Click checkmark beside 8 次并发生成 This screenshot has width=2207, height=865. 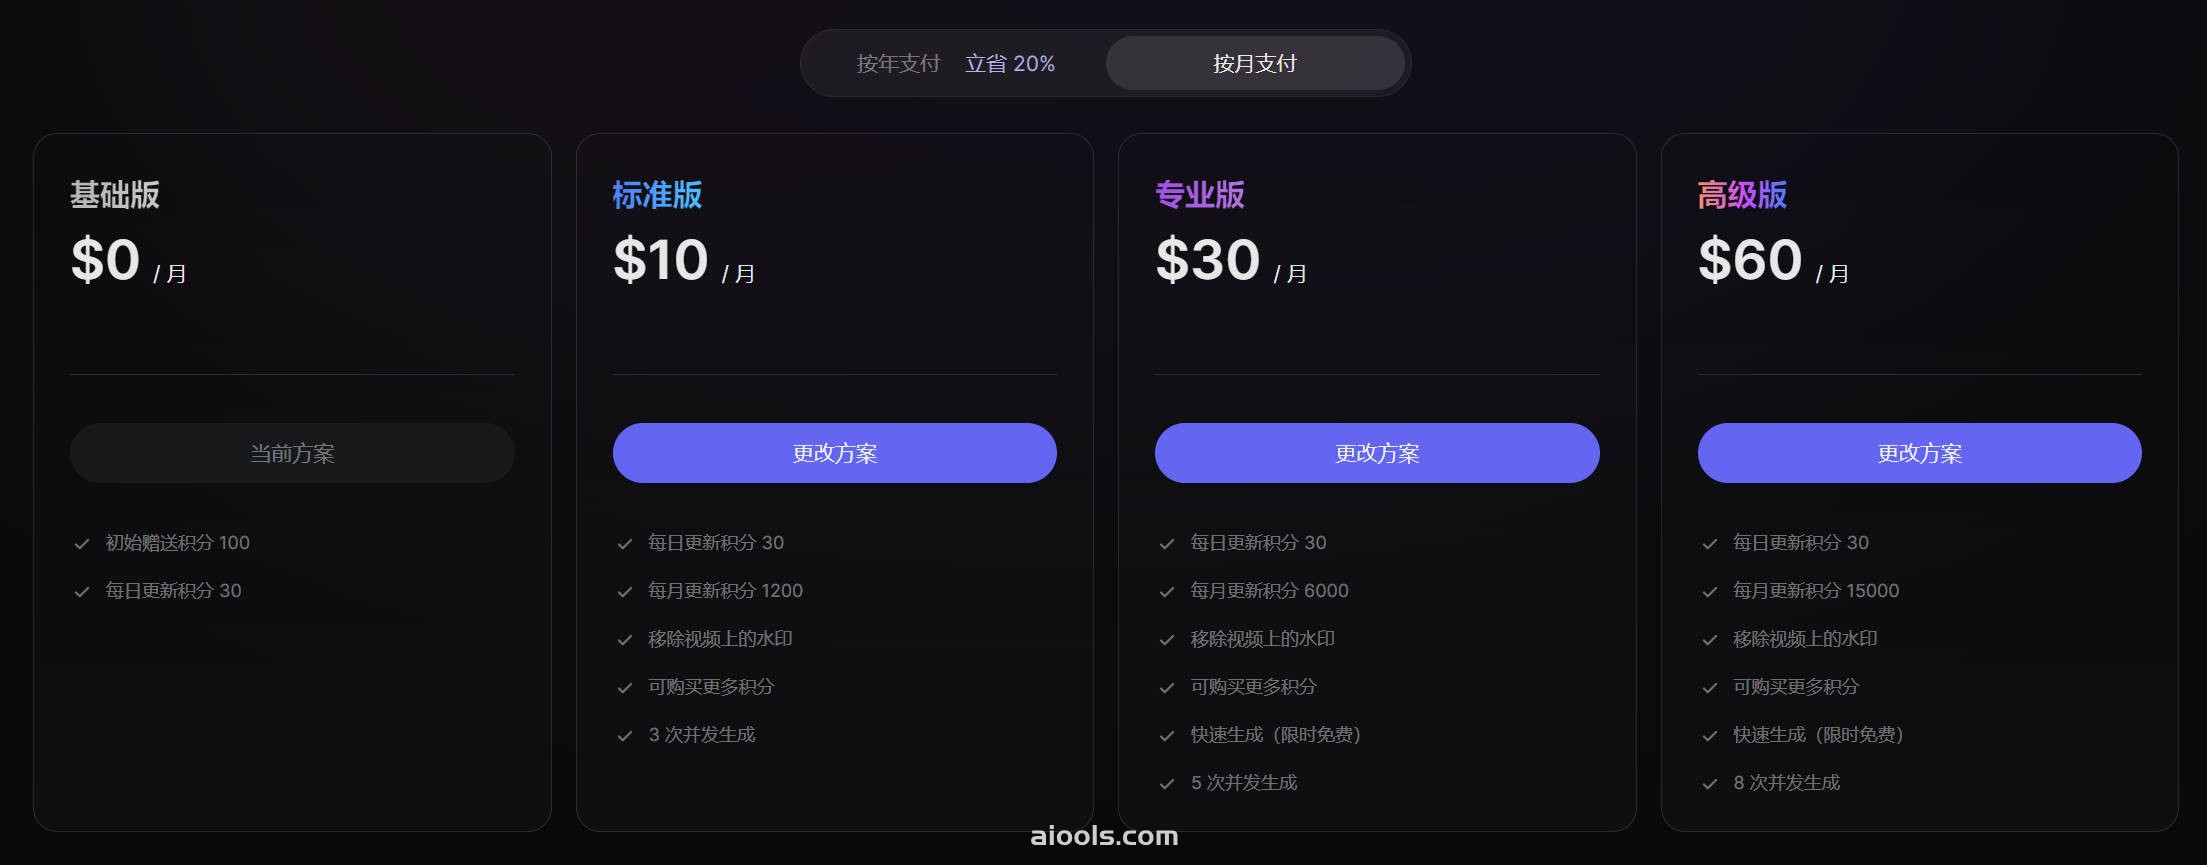[x=1710, y=784]
